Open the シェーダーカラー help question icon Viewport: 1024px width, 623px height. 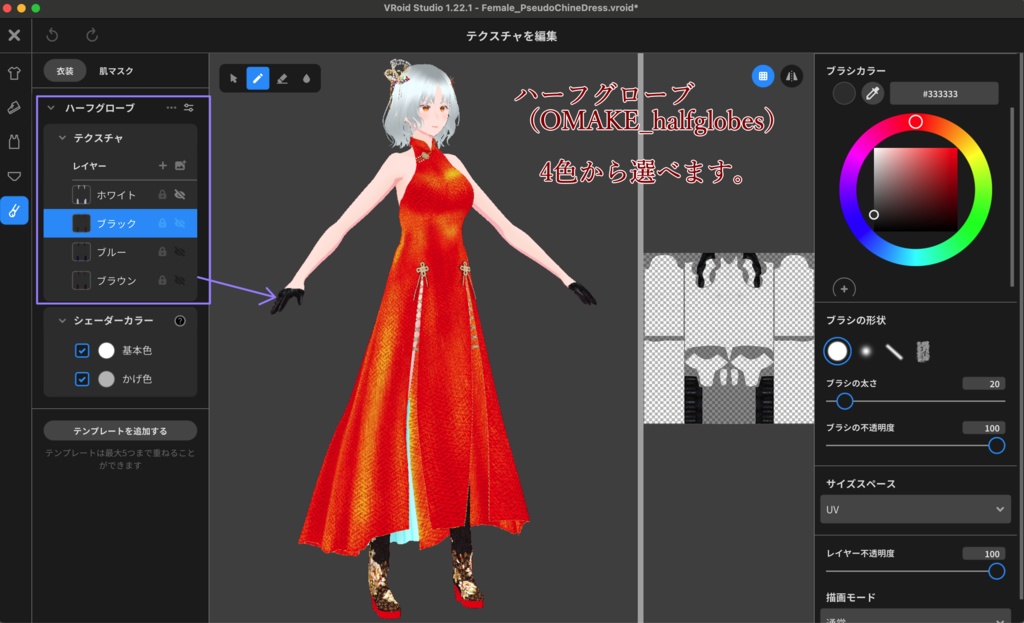point(180,321)
